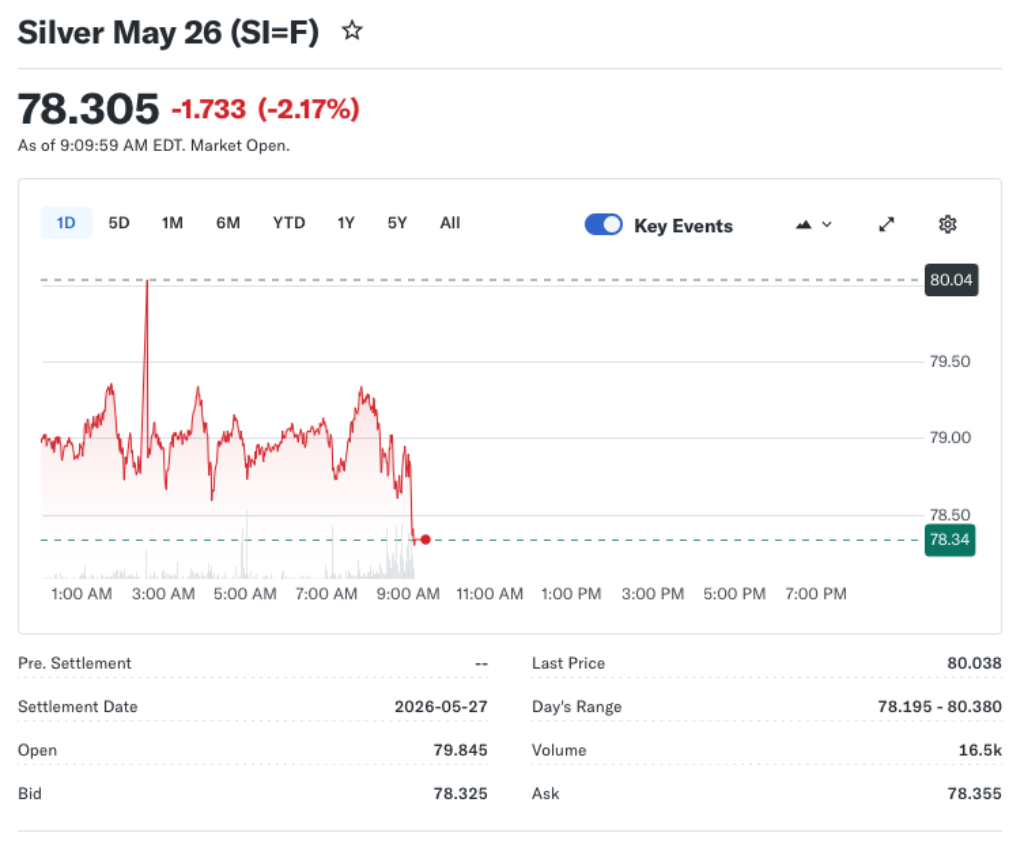
Task: Switch to the 5D time range tab
Action: 118,223
